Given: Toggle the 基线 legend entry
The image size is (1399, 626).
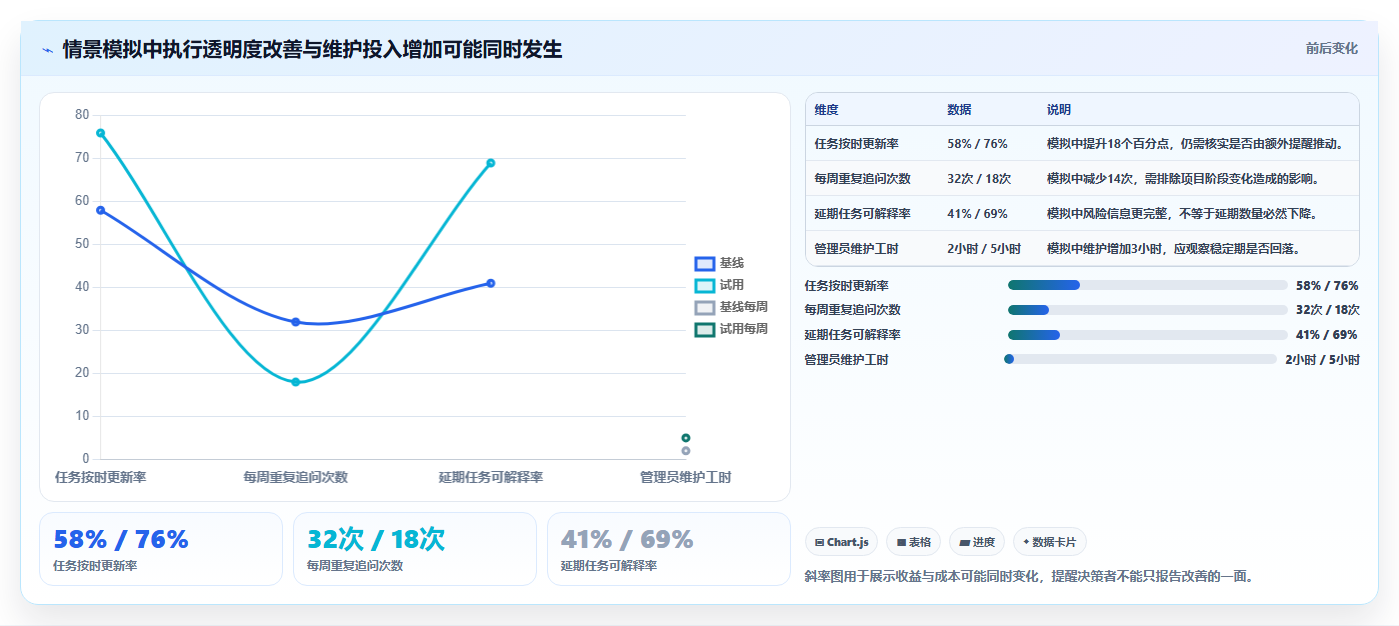Looking at the screenshot, I should coord(720,263).
